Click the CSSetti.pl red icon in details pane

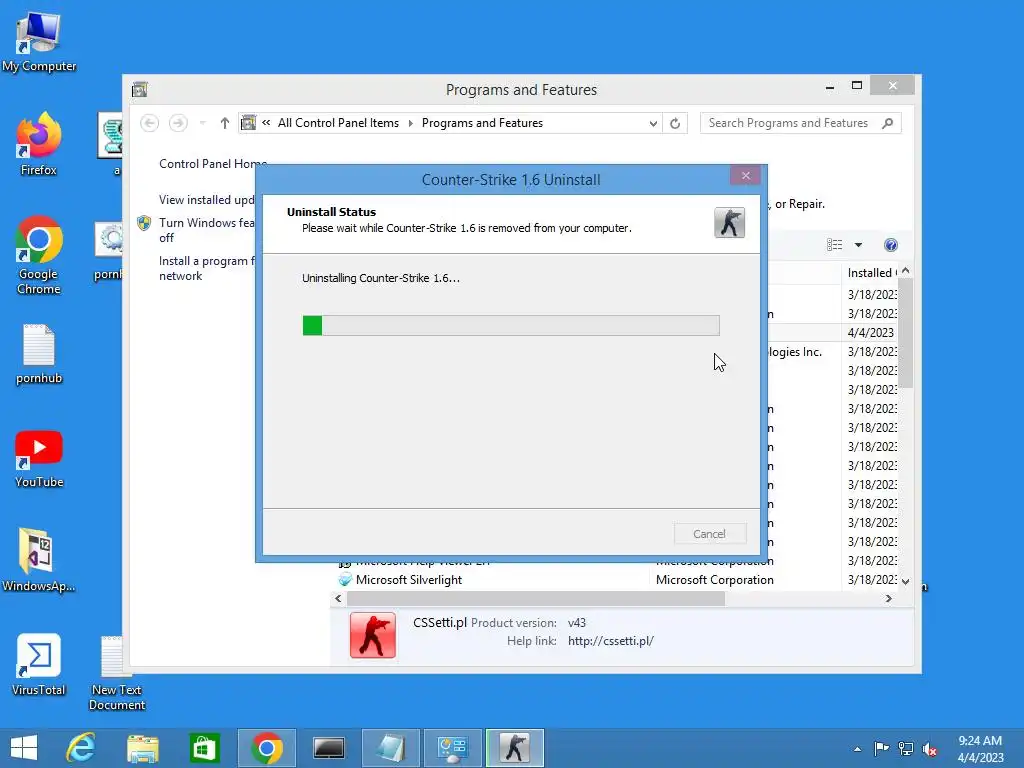[373, 635]
